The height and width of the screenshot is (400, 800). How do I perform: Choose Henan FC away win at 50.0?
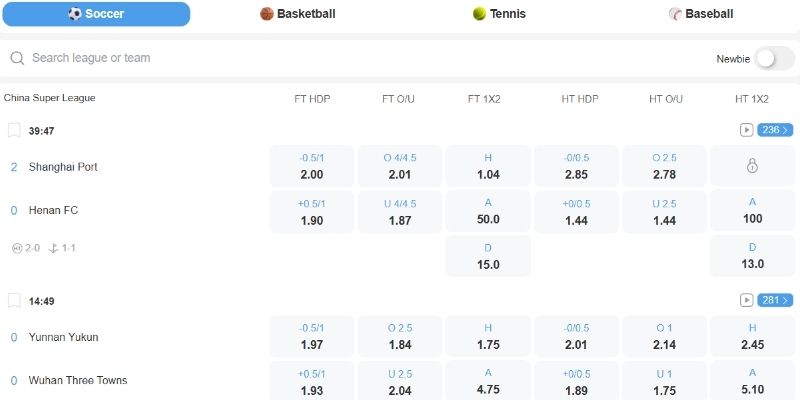(488, 211)
